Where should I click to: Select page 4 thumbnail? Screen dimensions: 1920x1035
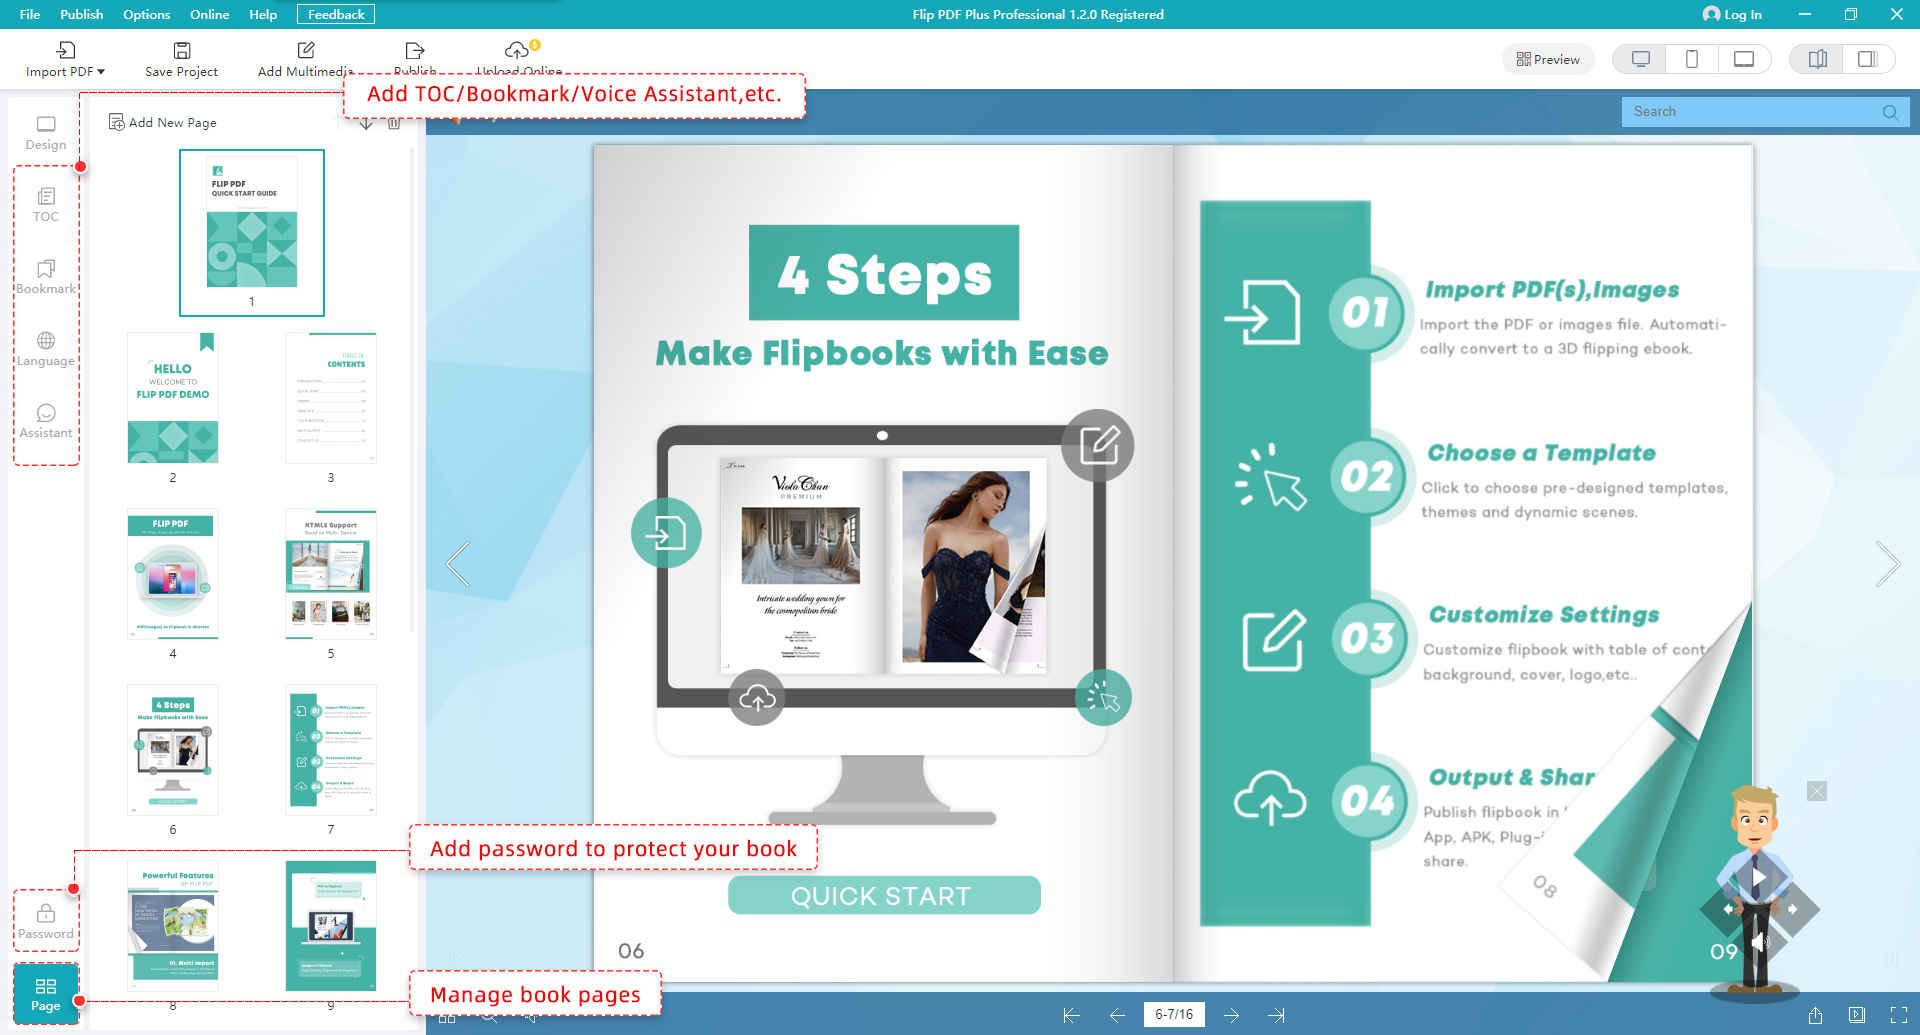coord(173,574)
